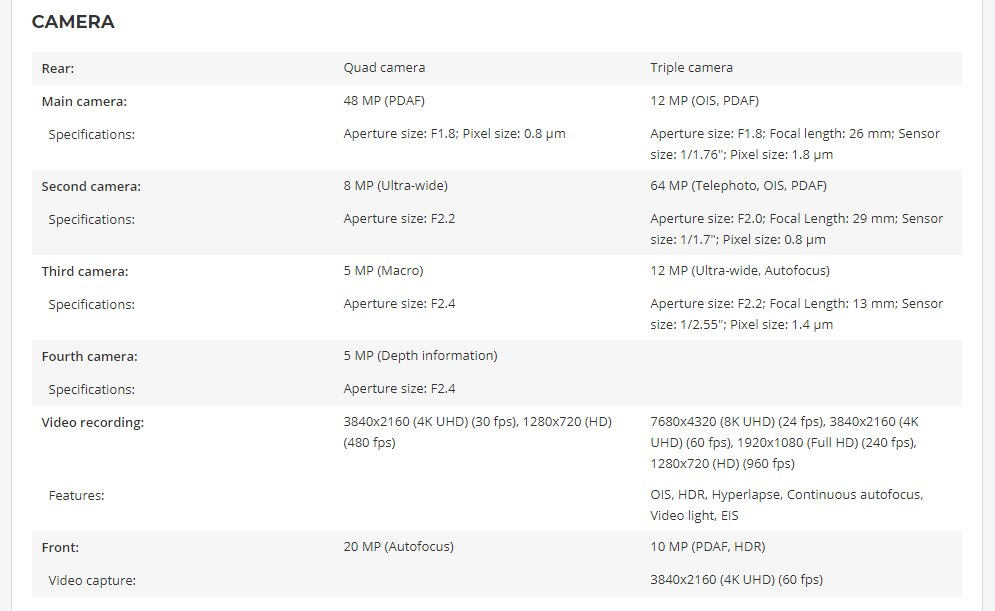This screenshot has width=995, height=611.
Task: Select the Third camera label
Action: (85, 272)
